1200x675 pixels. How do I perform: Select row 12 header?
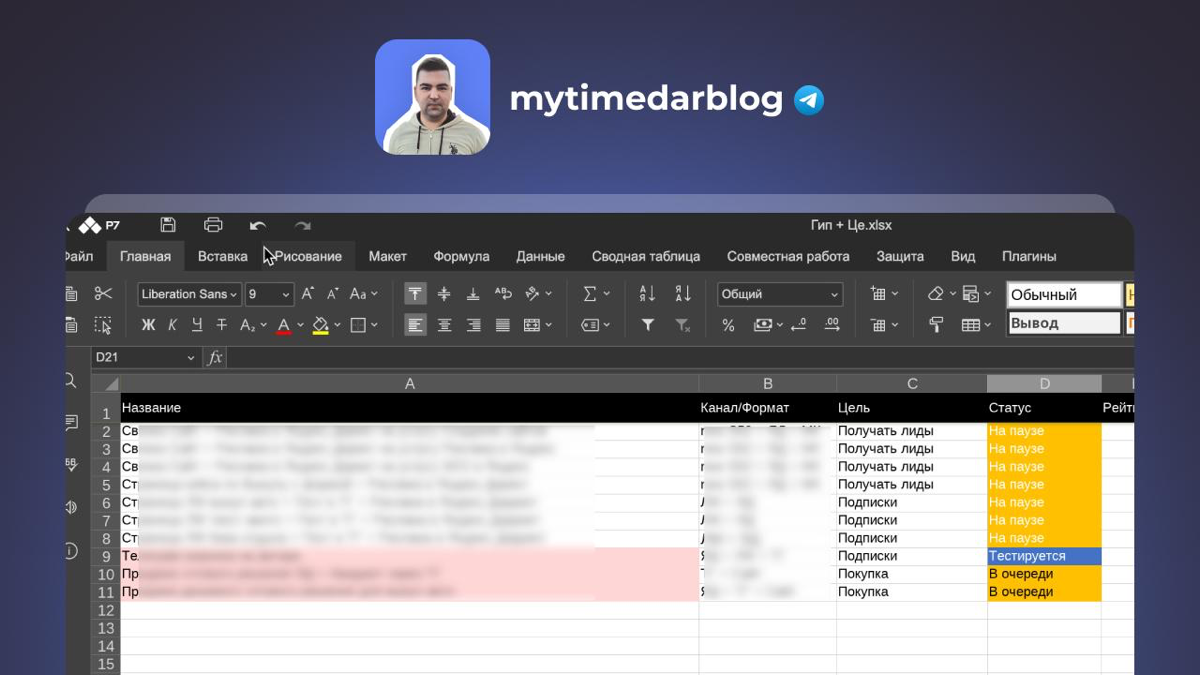(x=106, y=610)
